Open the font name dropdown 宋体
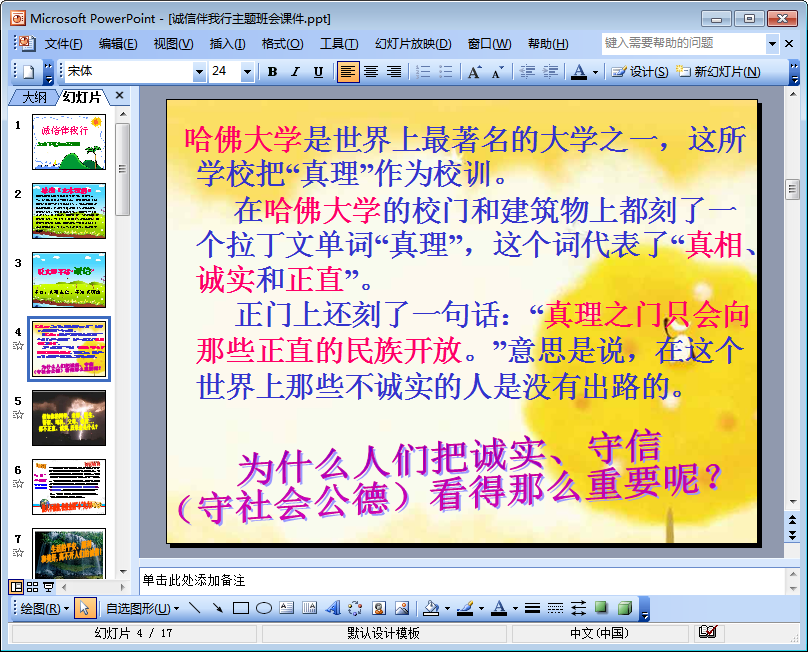The width and height of the screenshot is (808, 652). 199,72
